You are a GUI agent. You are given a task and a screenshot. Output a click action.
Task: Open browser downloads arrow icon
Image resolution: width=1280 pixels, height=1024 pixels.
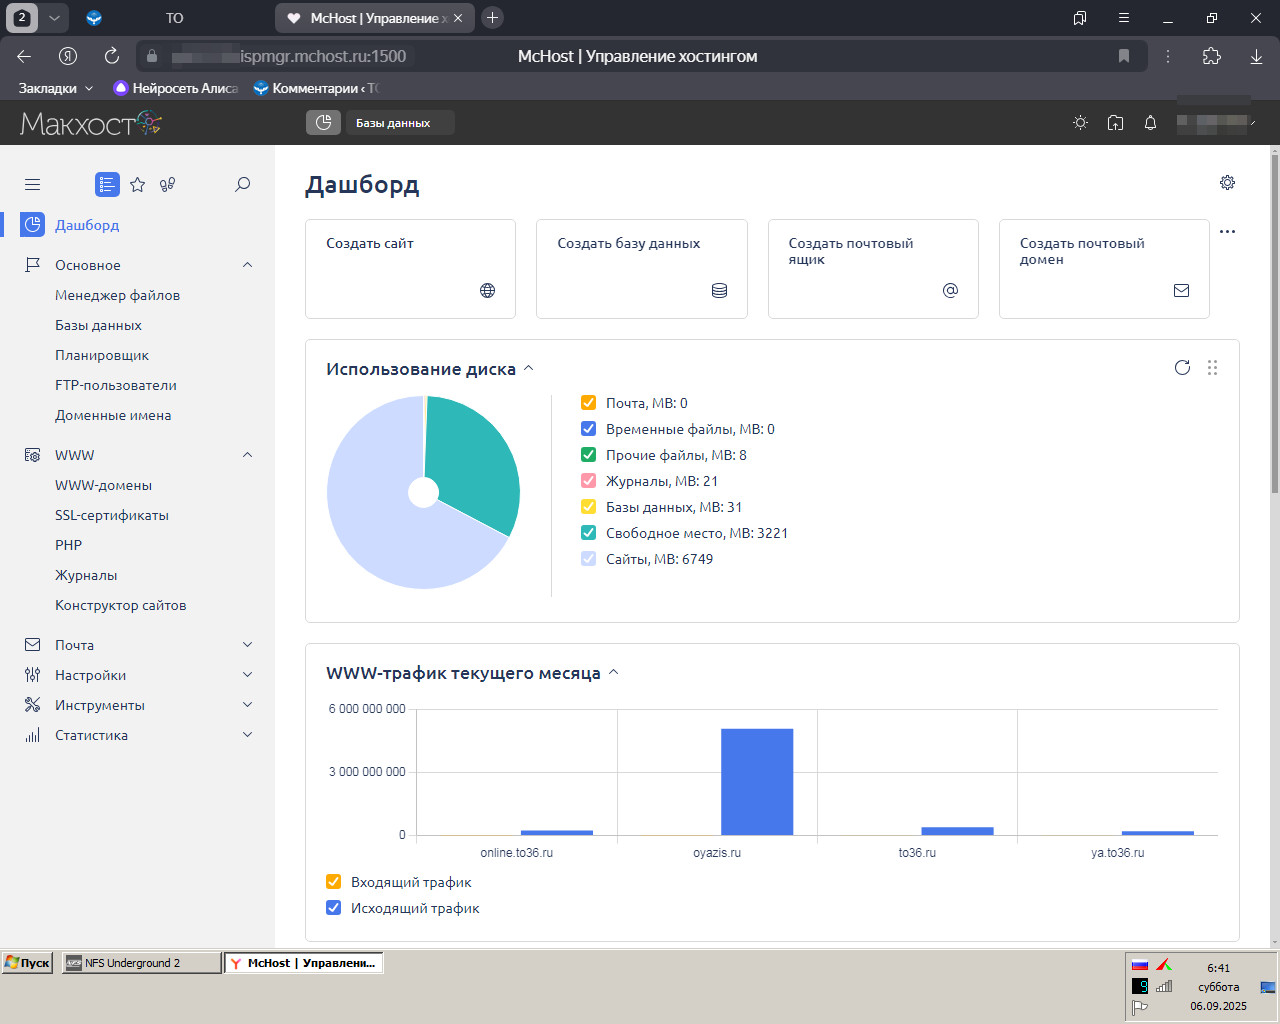click(x=1256, y=56)
